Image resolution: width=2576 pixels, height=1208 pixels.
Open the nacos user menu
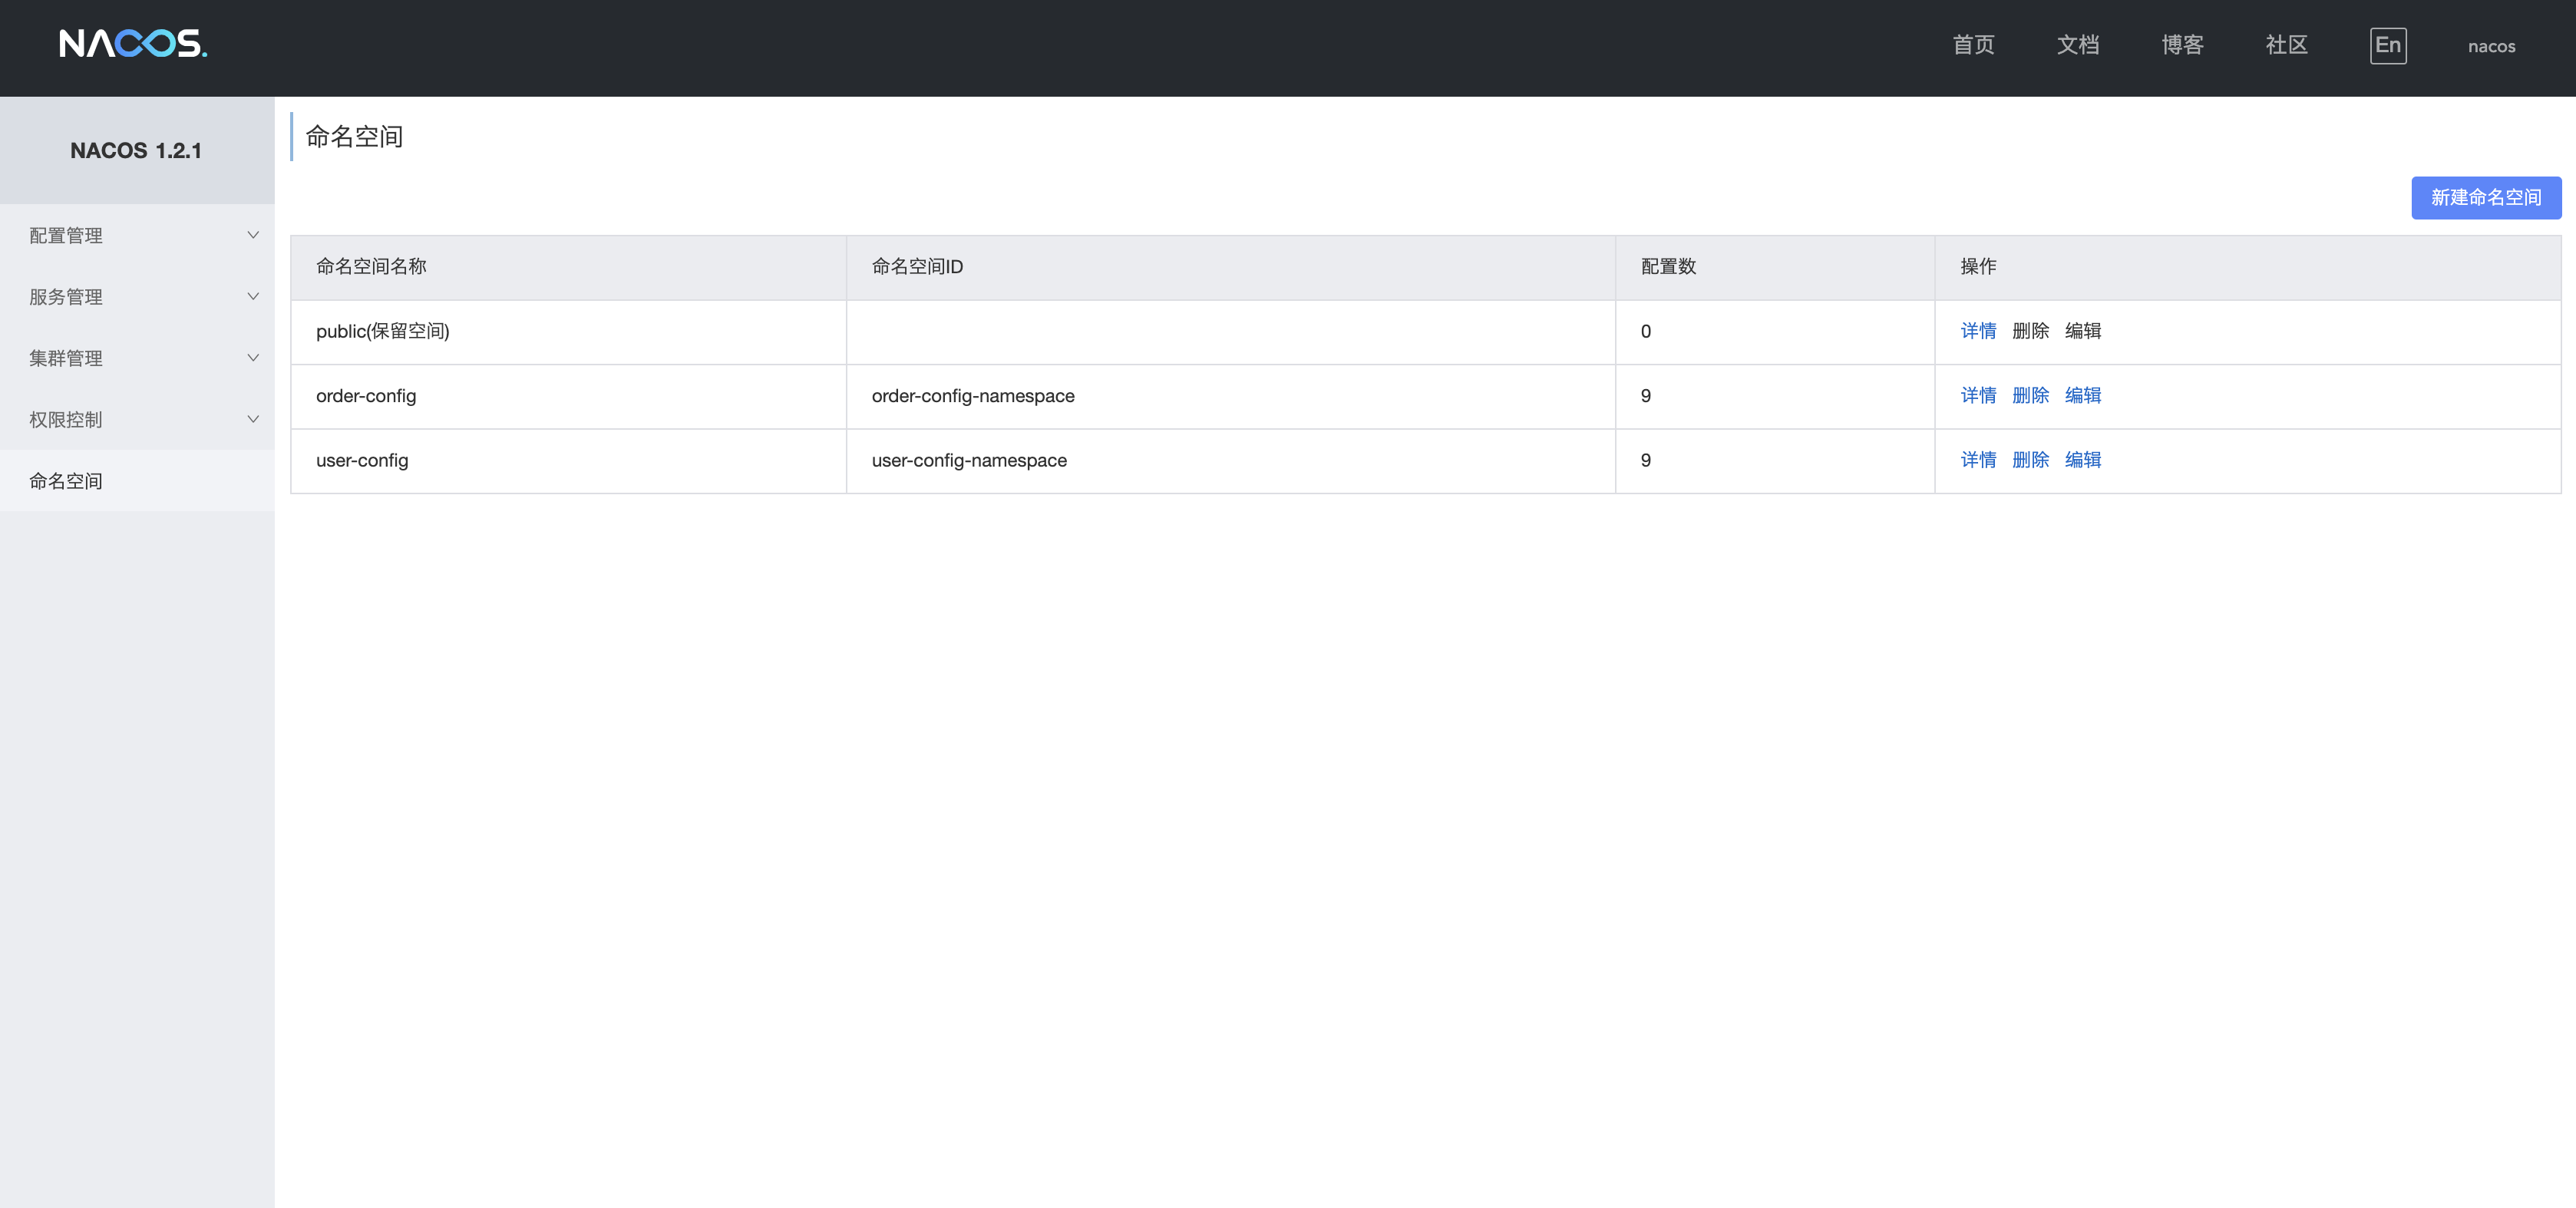[2491, 46]
